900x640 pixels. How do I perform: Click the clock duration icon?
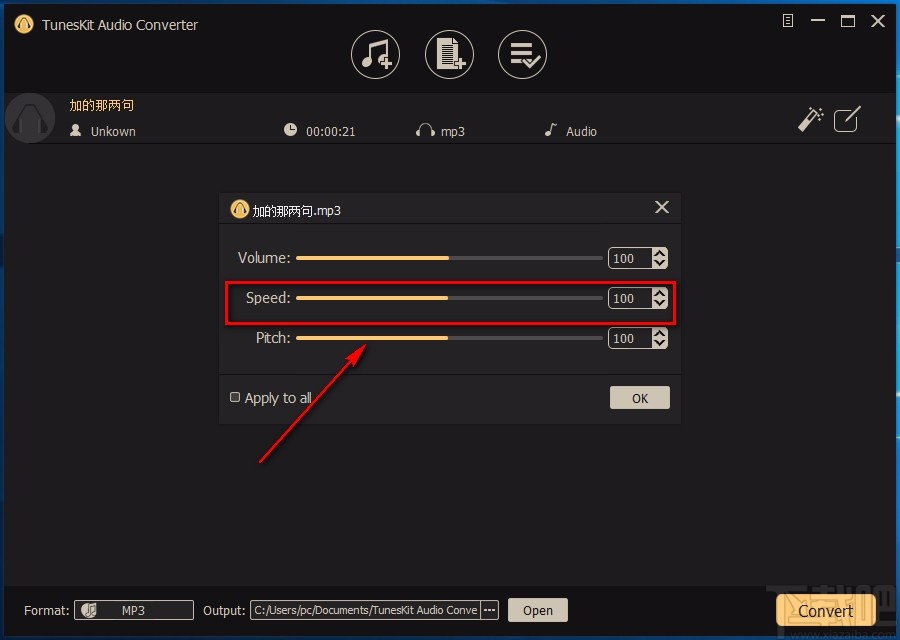point(290,130)
